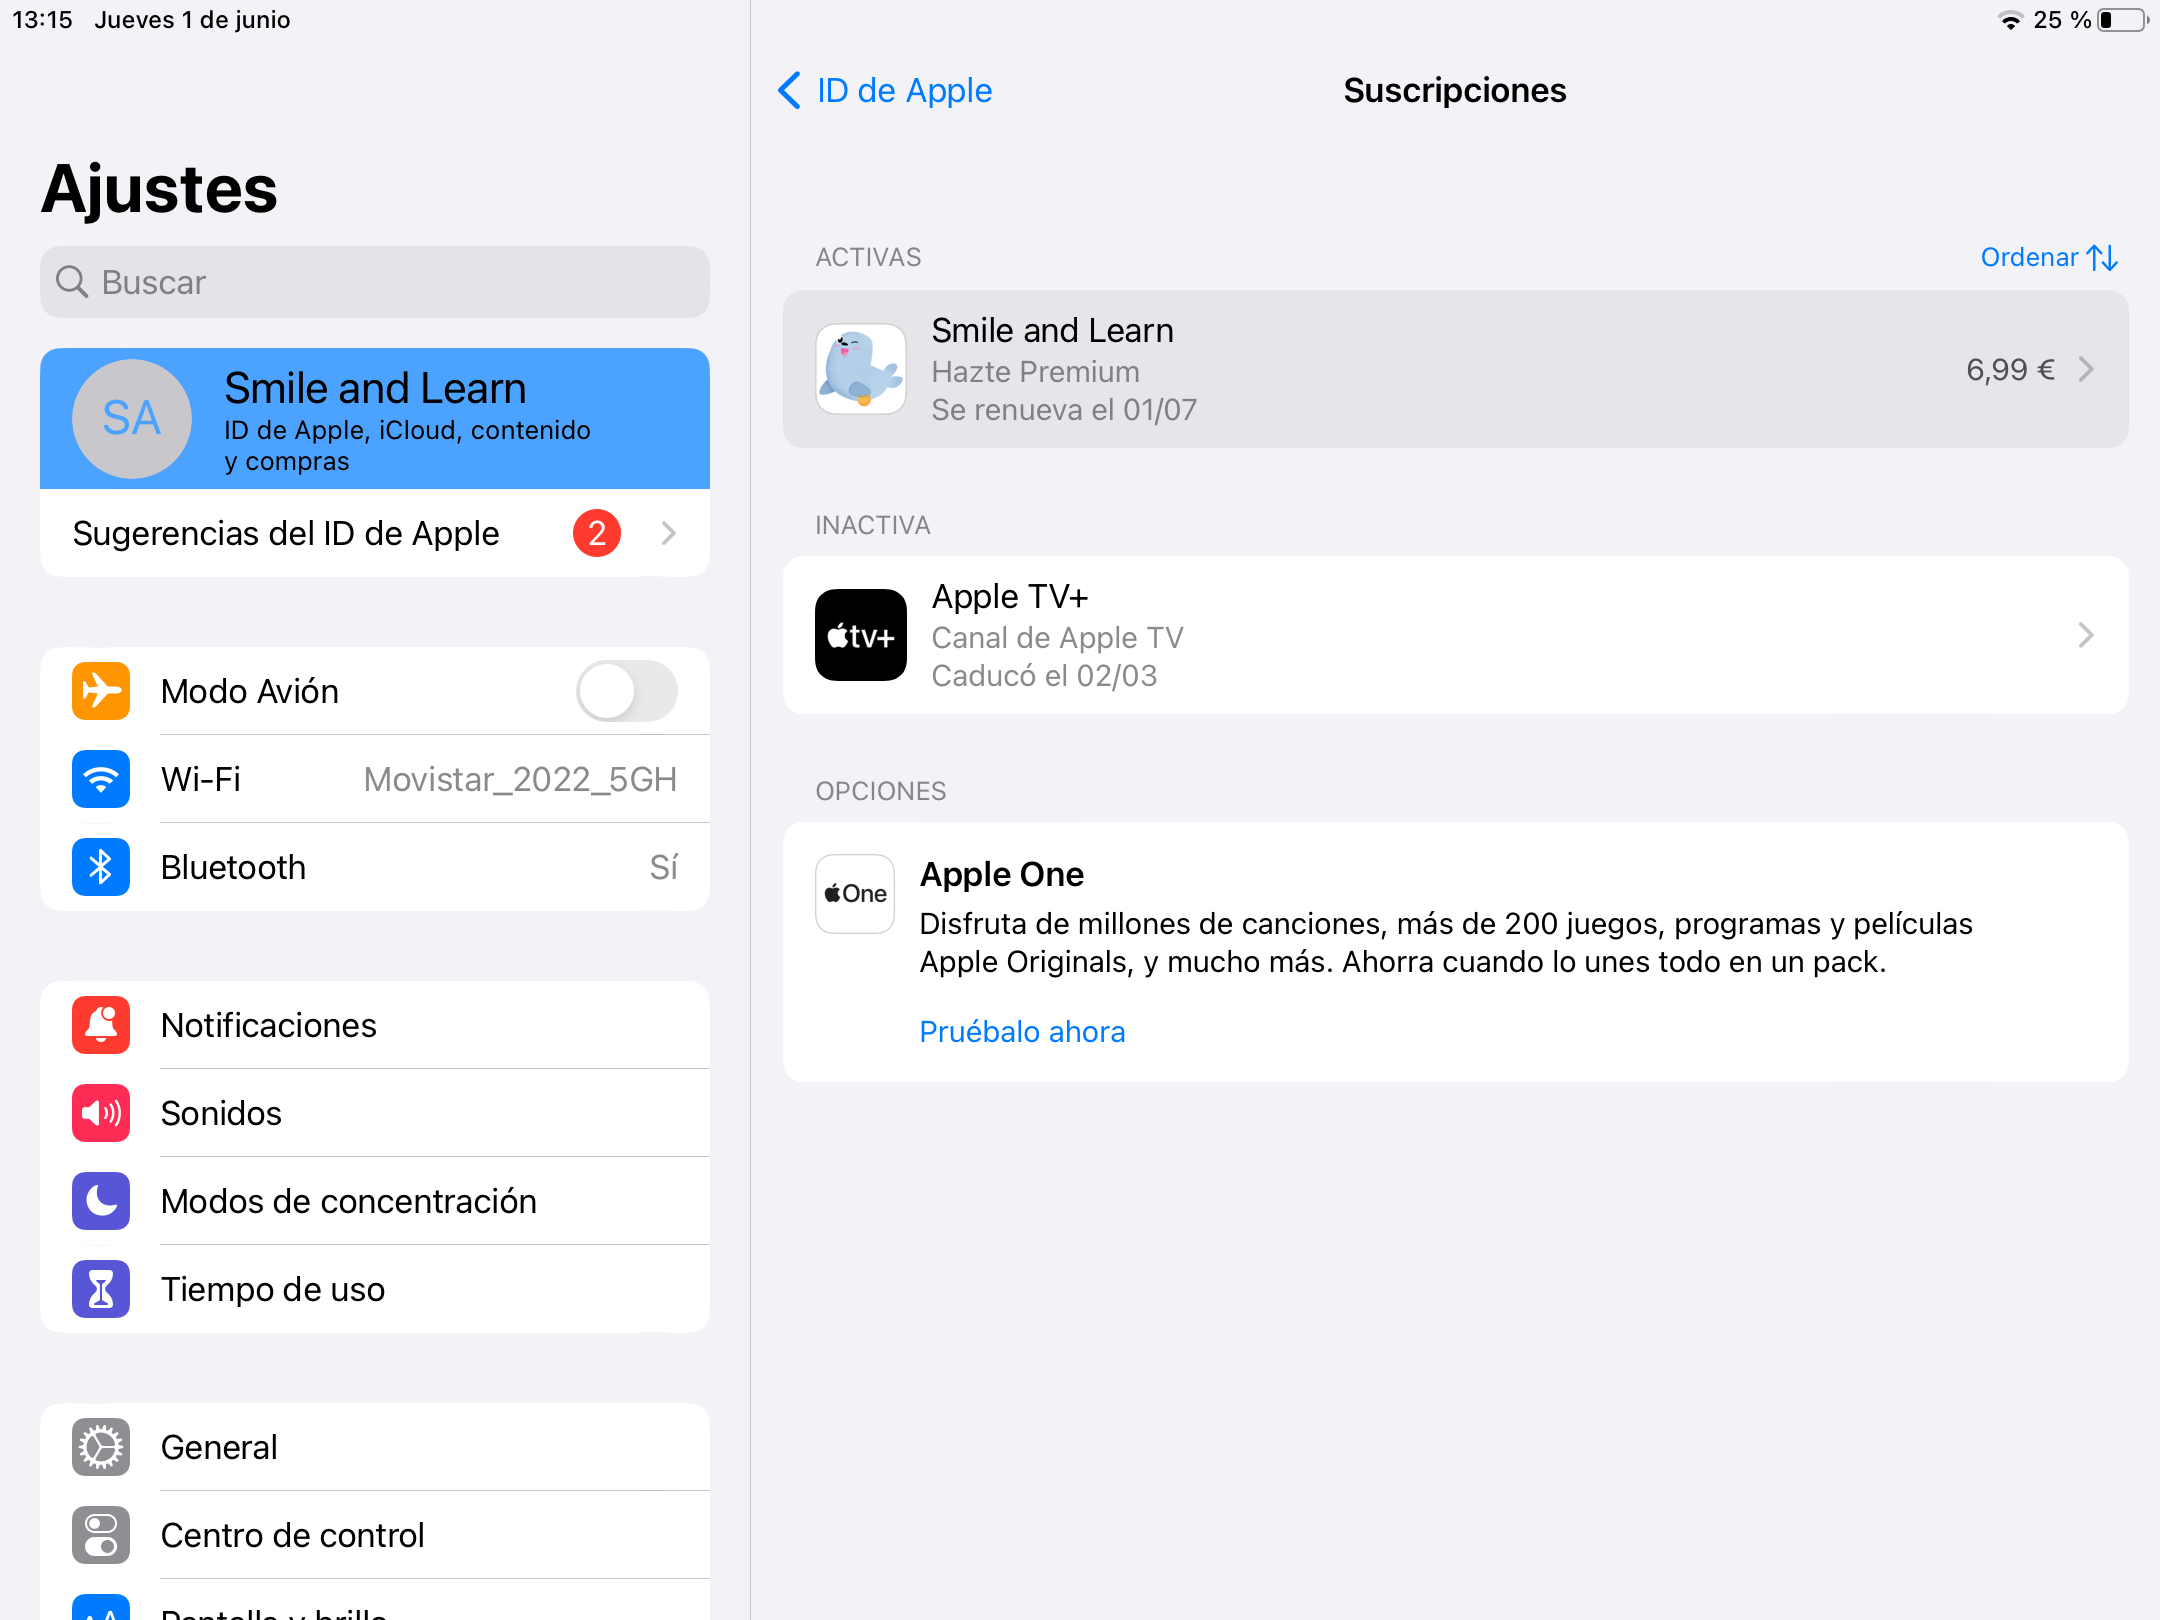The height and width of the screenshot is (1620, 2160).
Task: Open Apple TV+ subscription chevron
Action: (x=2086, y=635)
